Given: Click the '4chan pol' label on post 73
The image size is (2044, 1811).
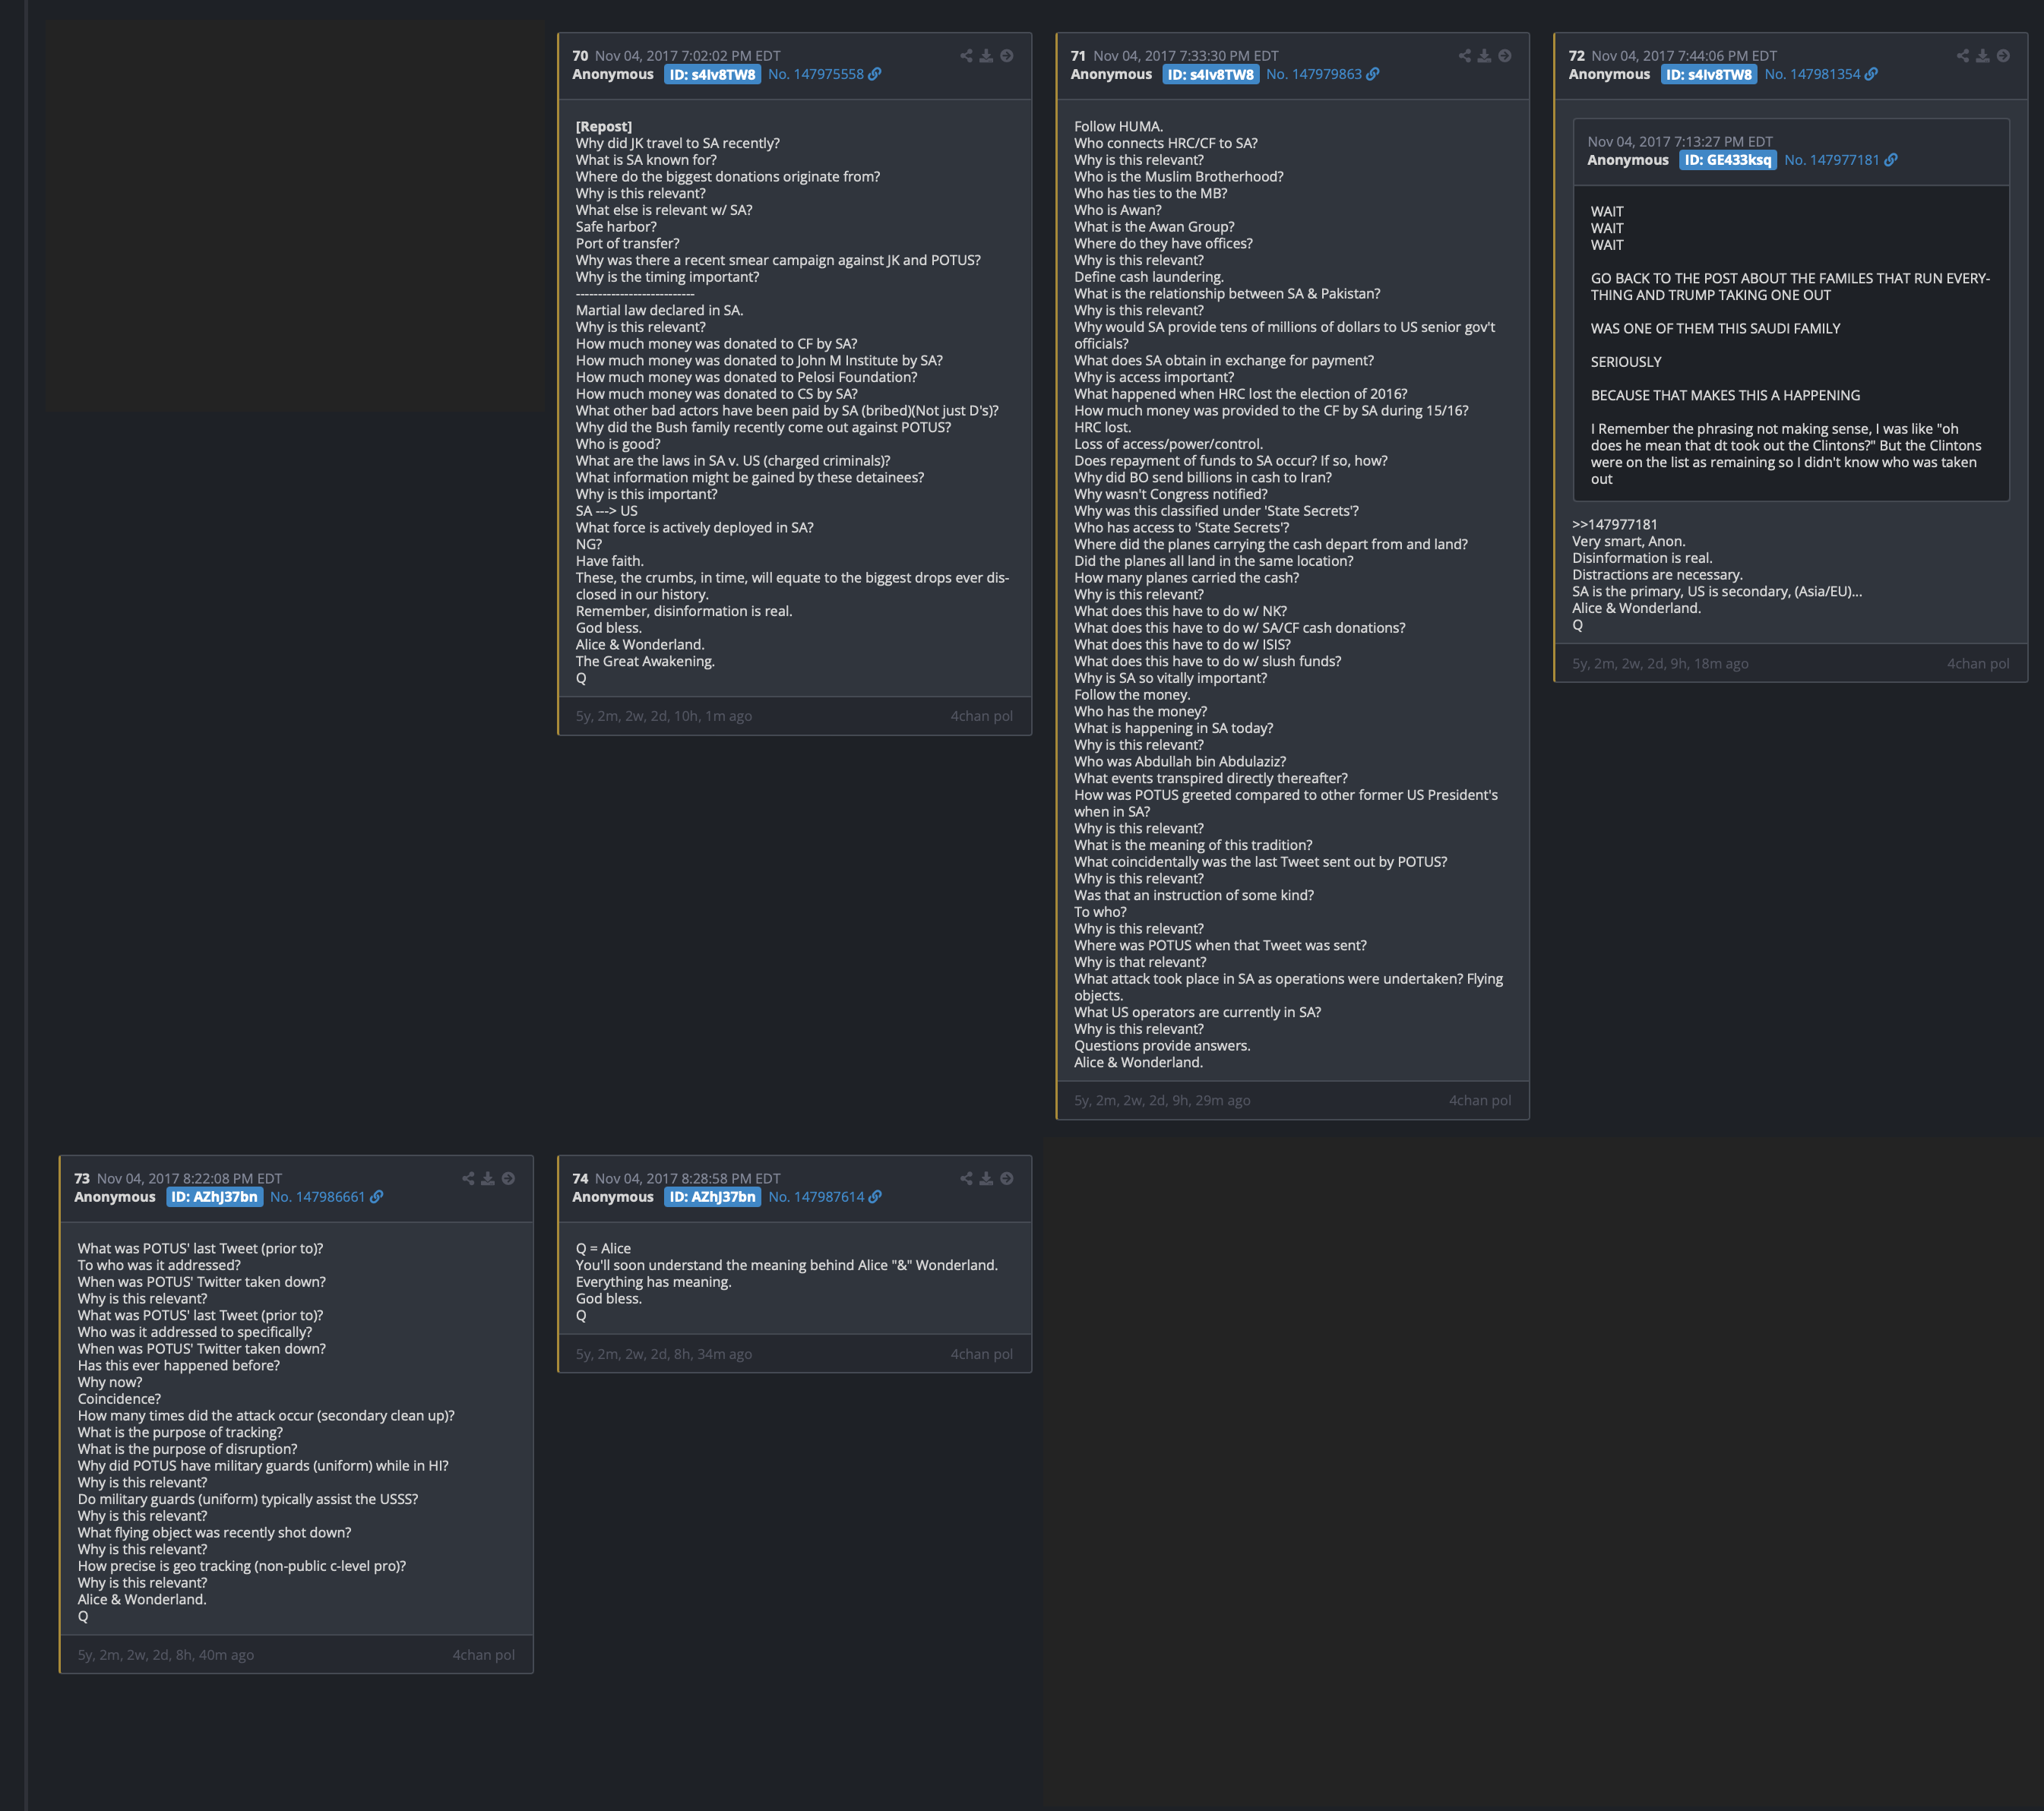Looking at the screenshot, I should 483,1655.
